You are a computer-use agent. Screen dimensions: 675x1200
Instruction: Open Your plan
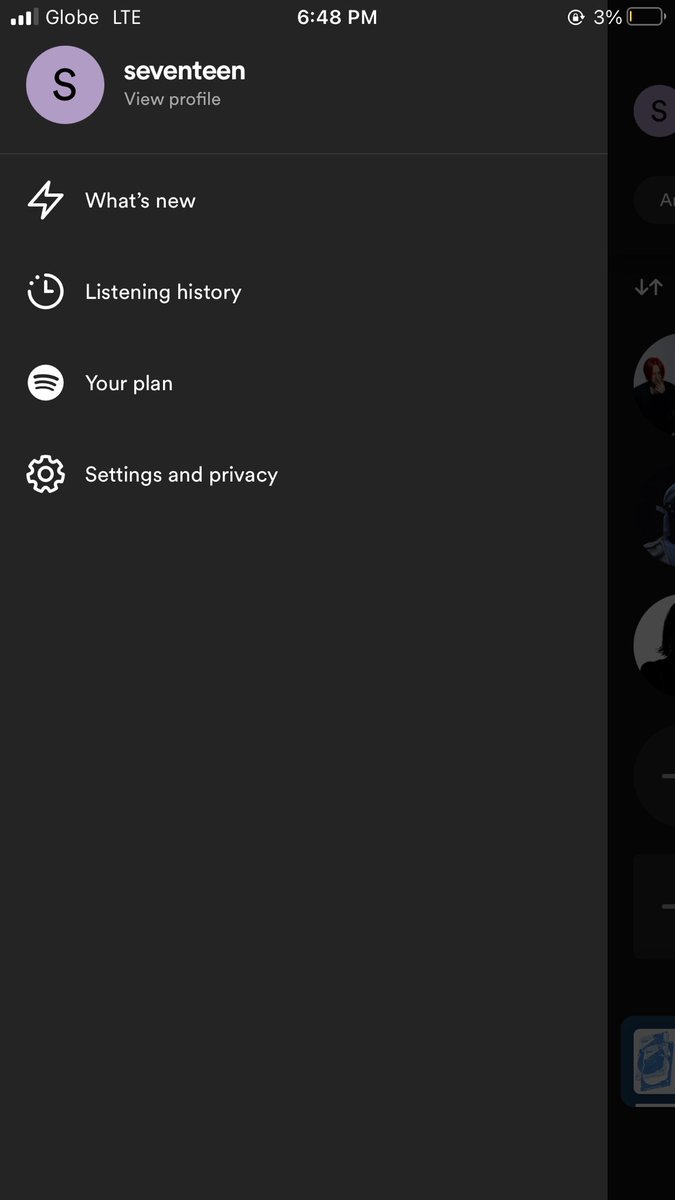(x=129, y=383)
